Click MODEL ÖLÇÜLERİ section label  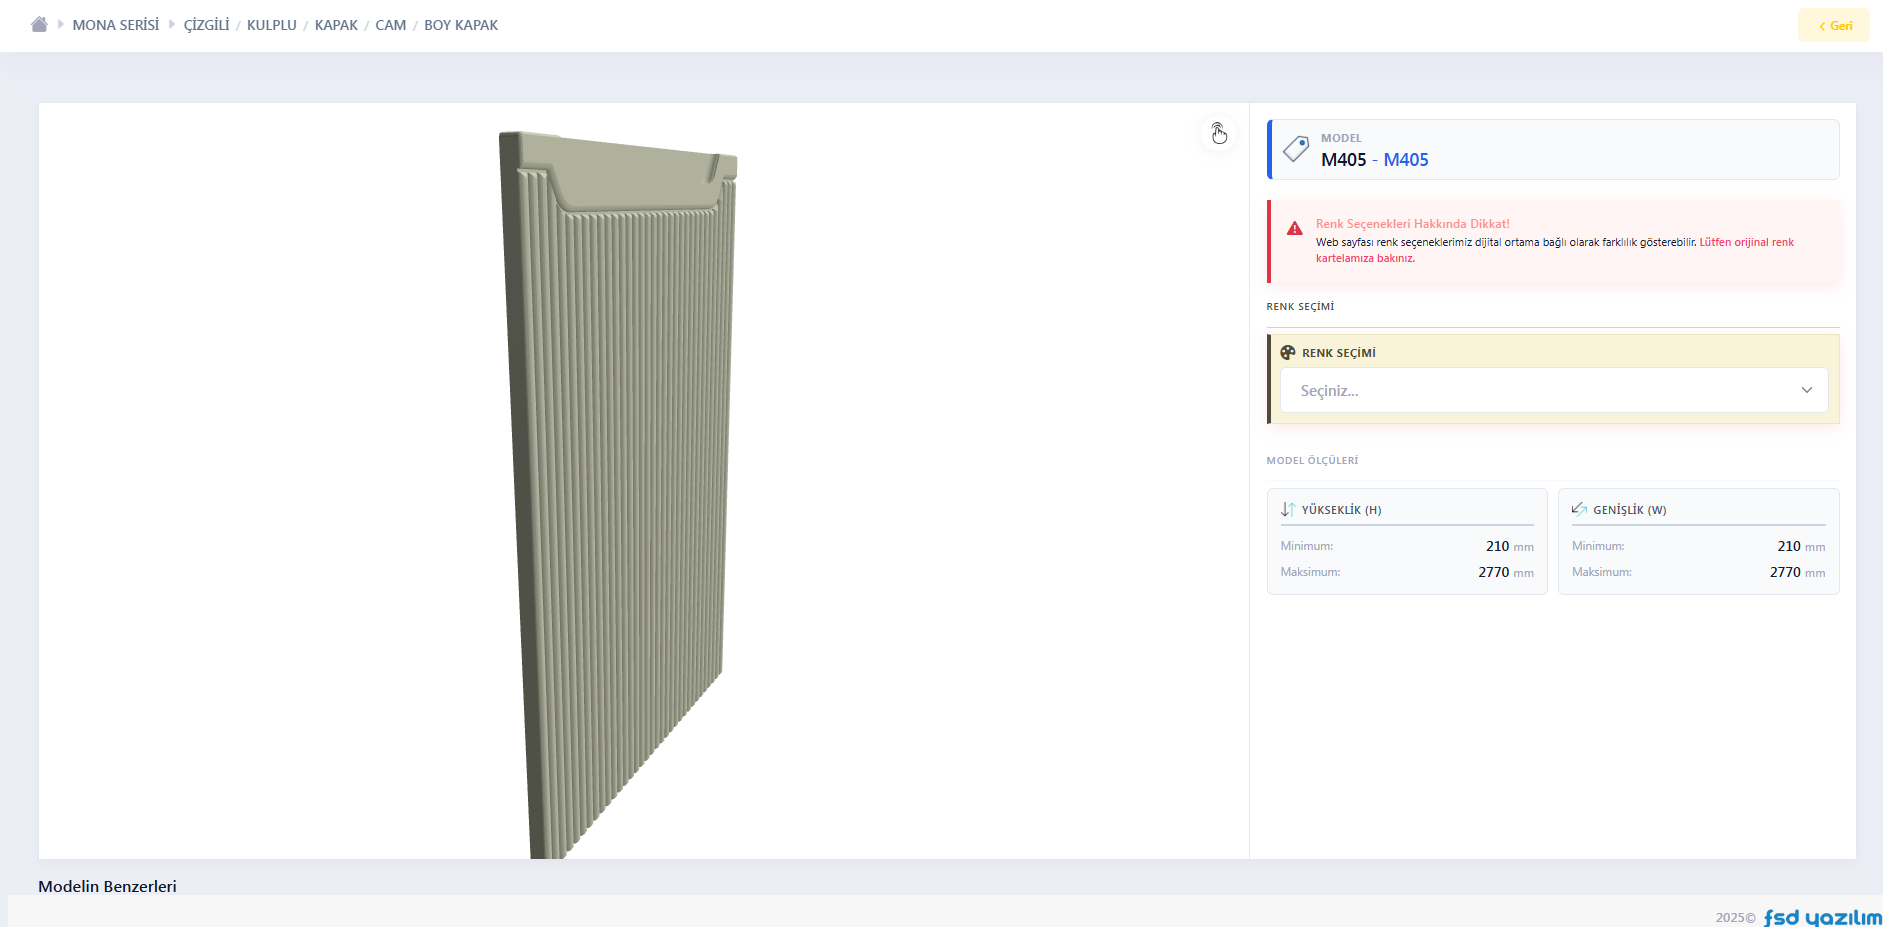[1312, 461]
